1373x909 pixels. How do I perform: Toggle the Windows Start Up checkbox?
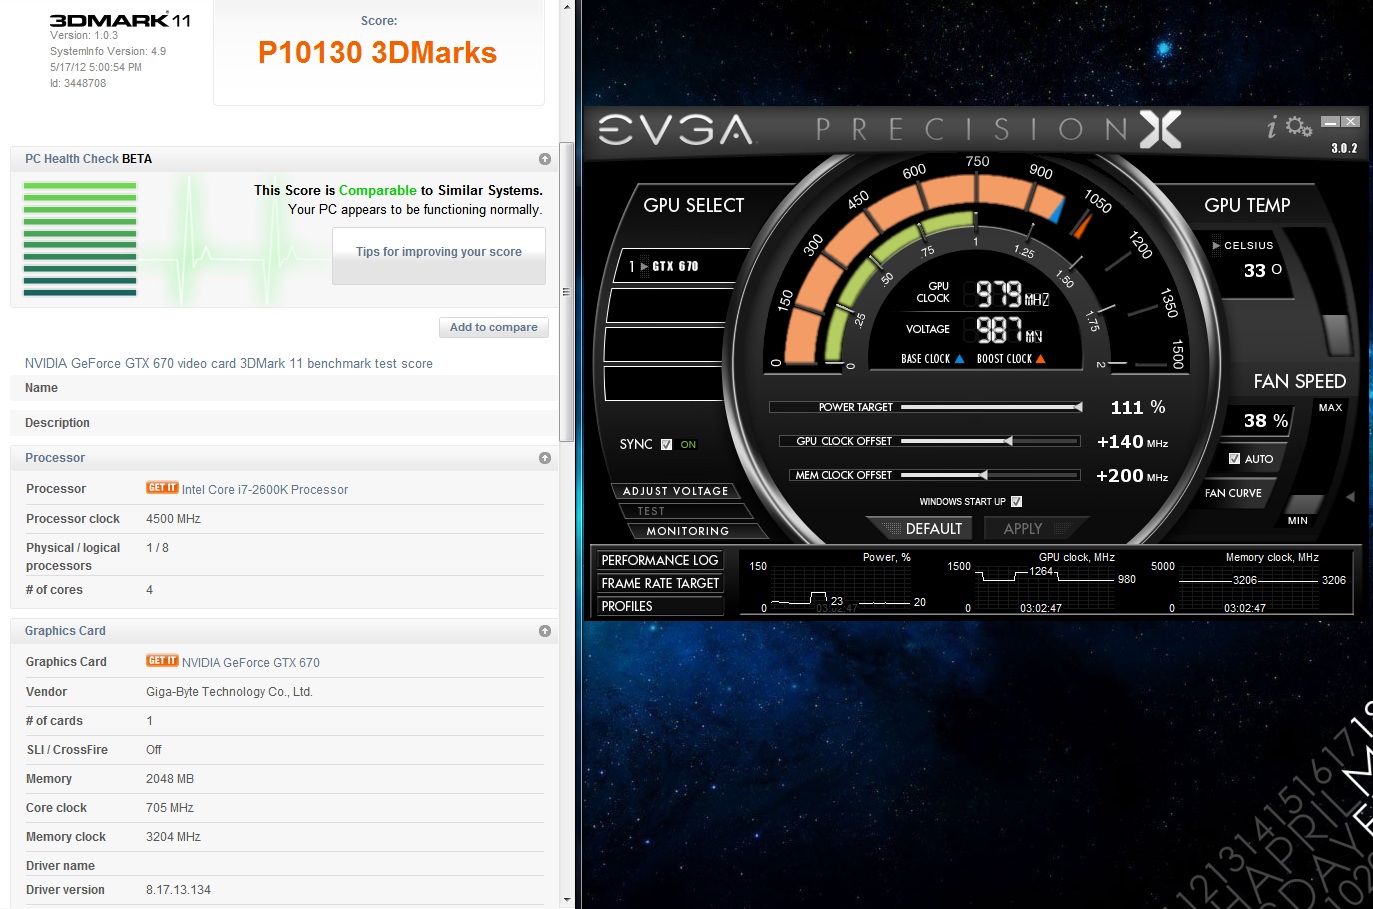coord(1016,502)
